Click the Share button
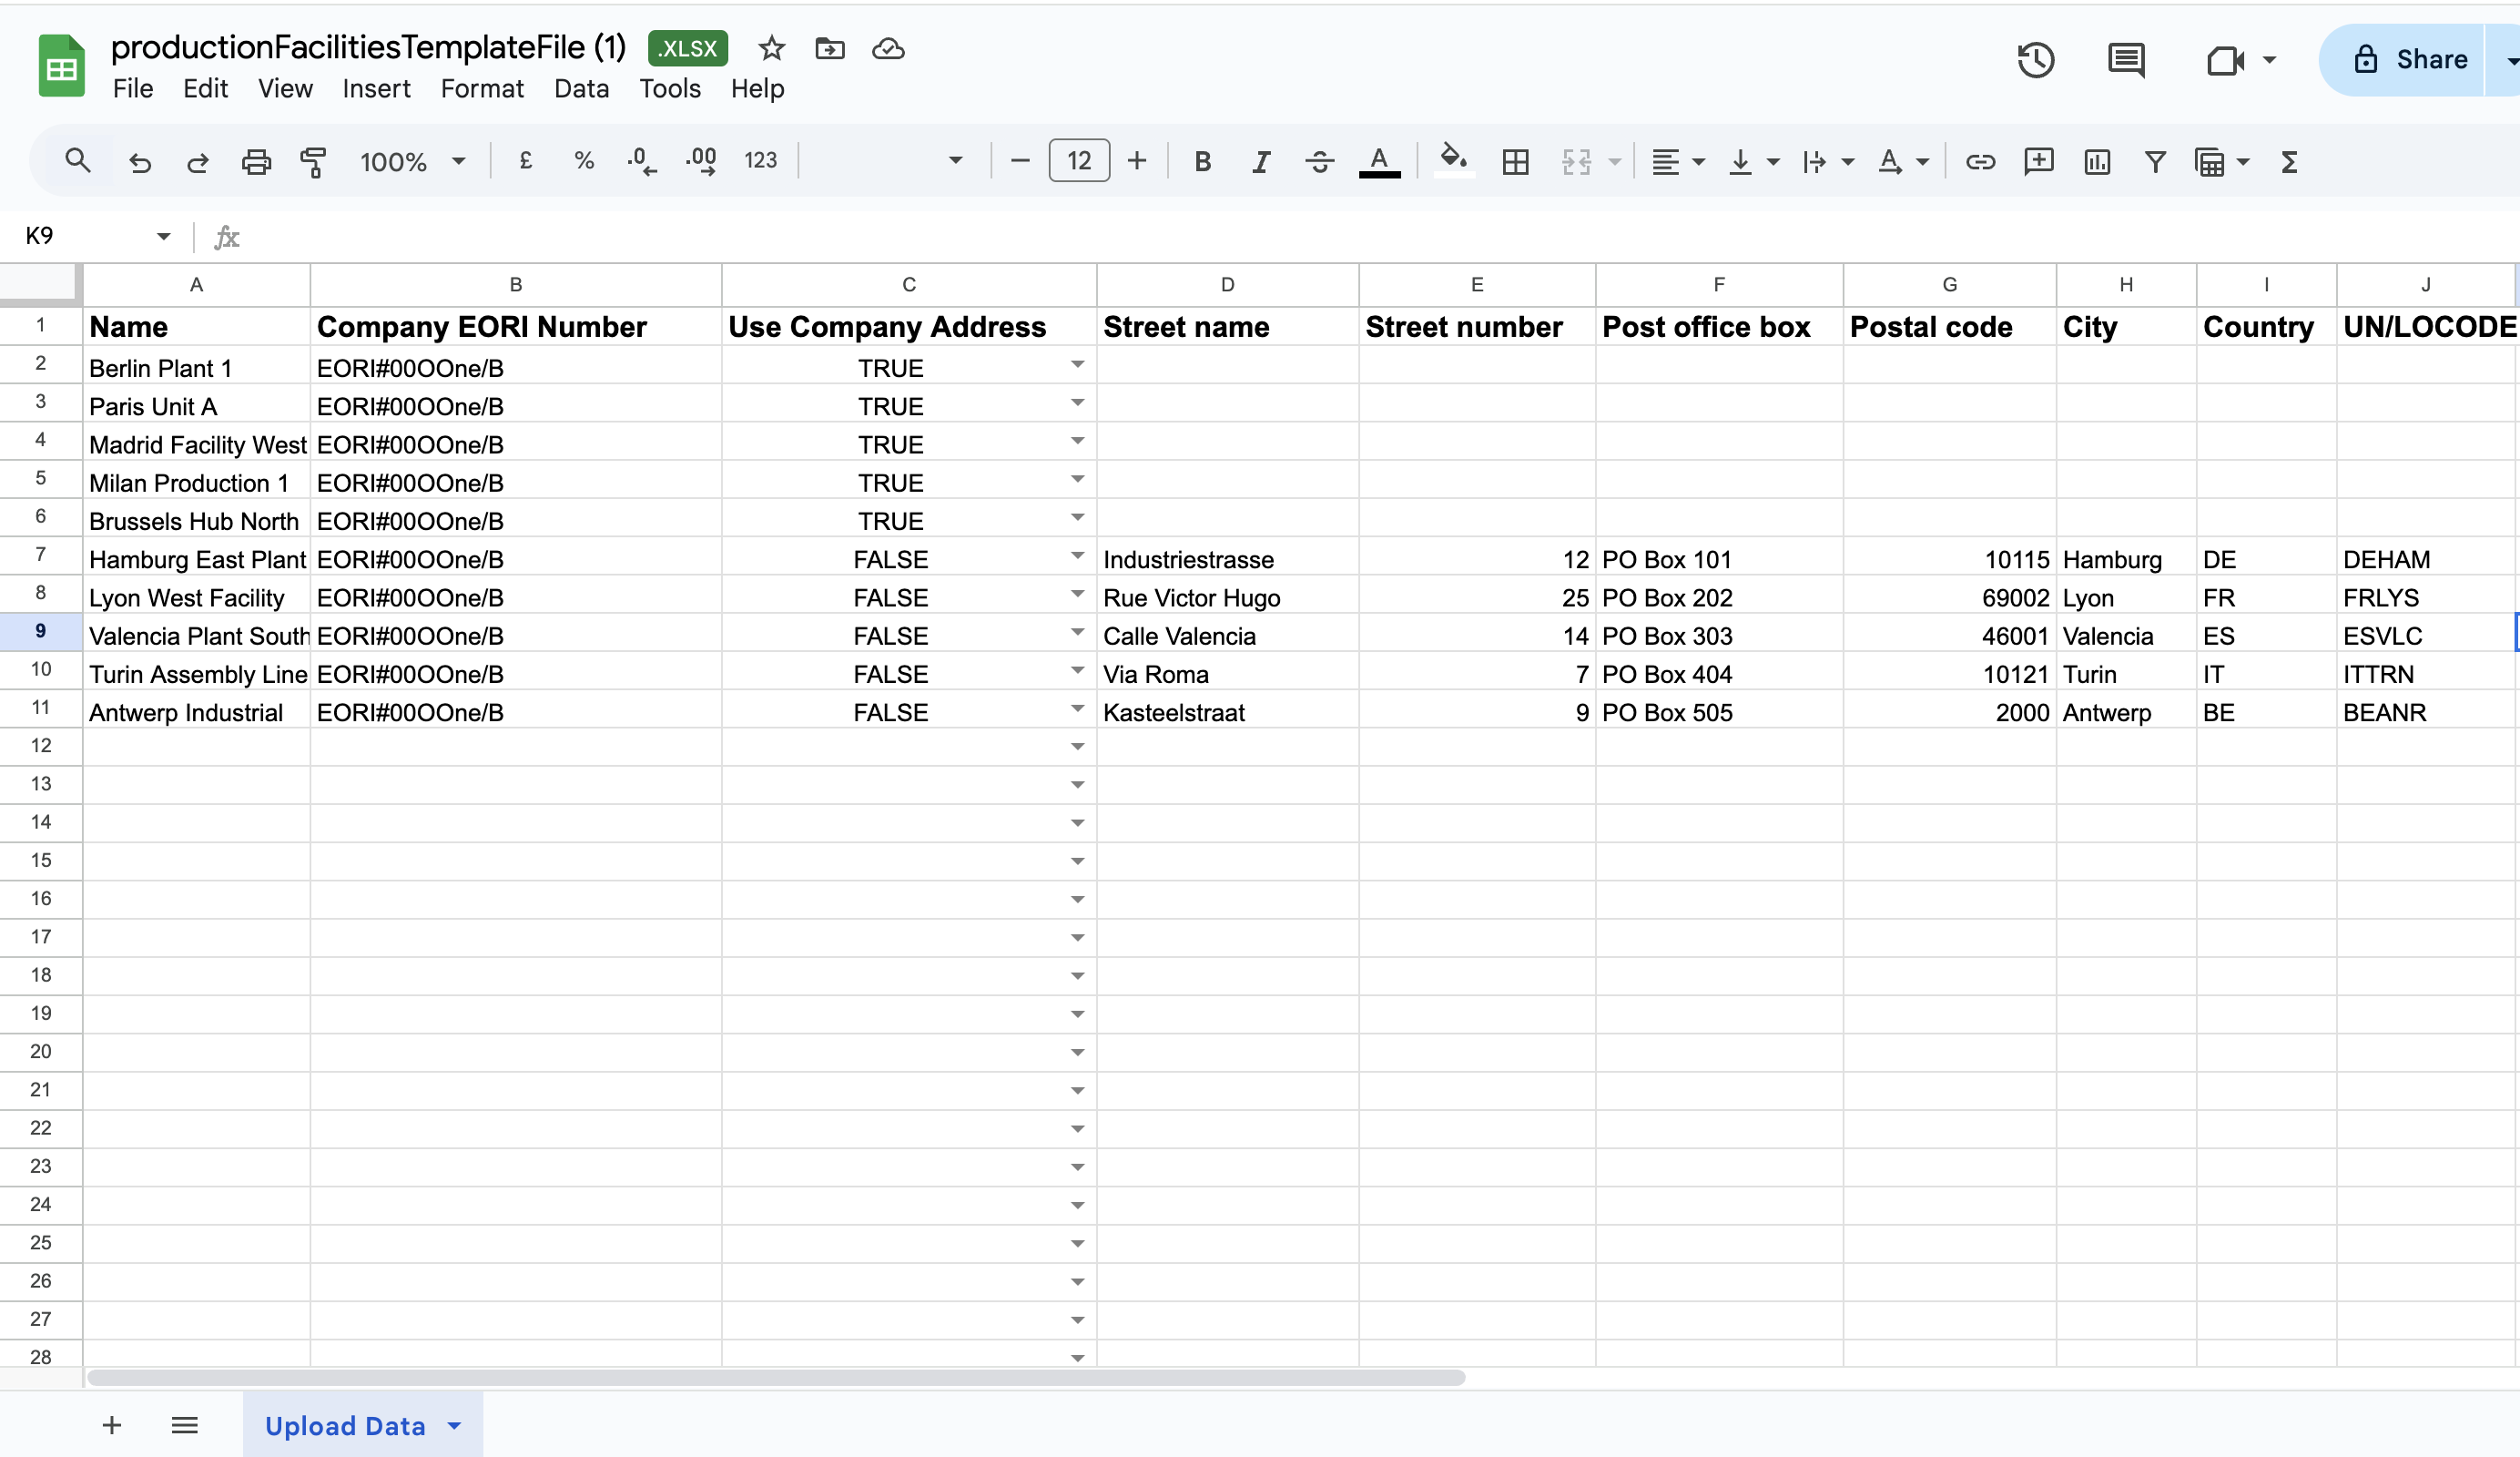This screenshot has height=1457, width=2520. pyautogui.click(x=2410, y=60)
